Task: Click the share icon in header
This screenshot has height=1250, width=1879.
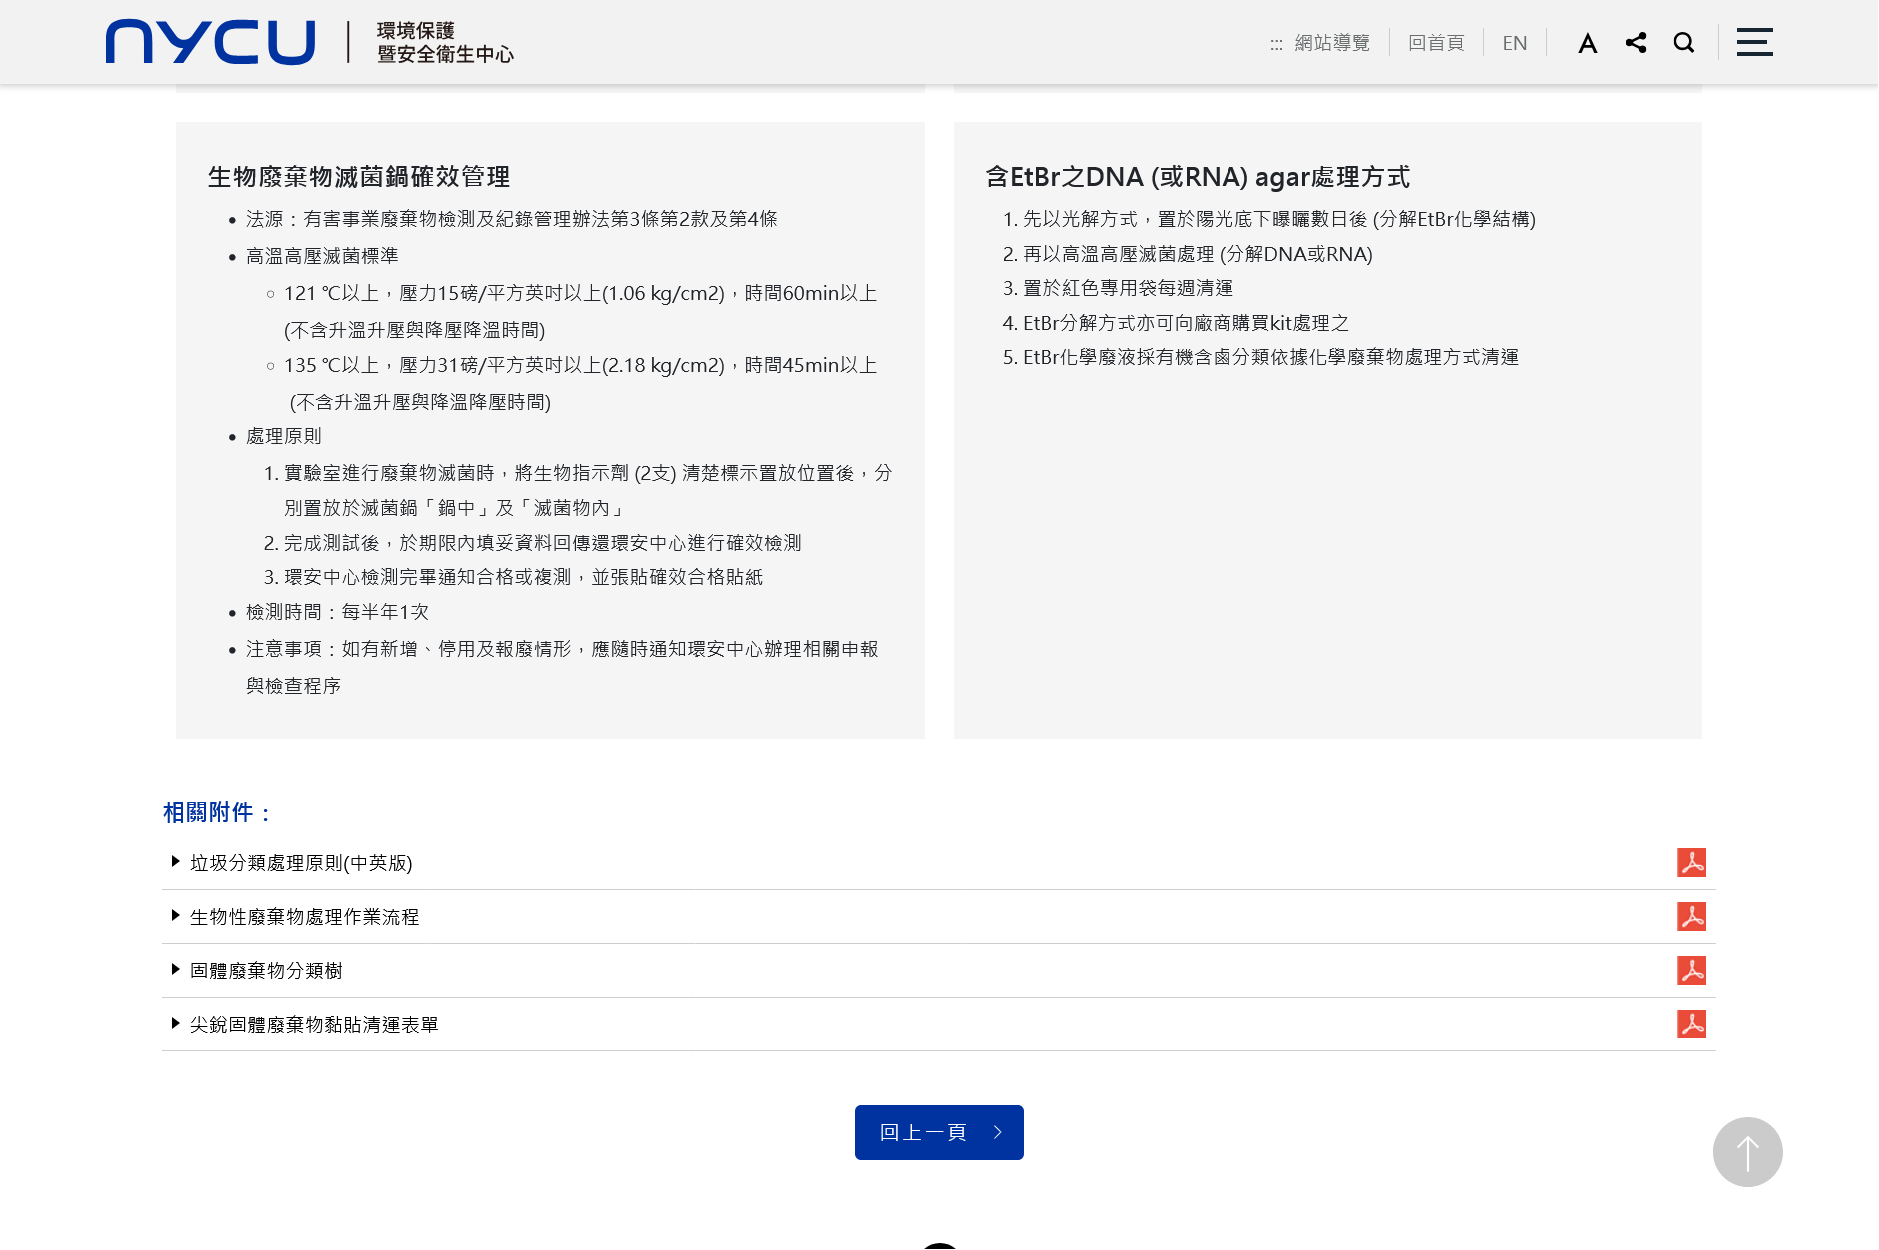Action: point(1636,43)
